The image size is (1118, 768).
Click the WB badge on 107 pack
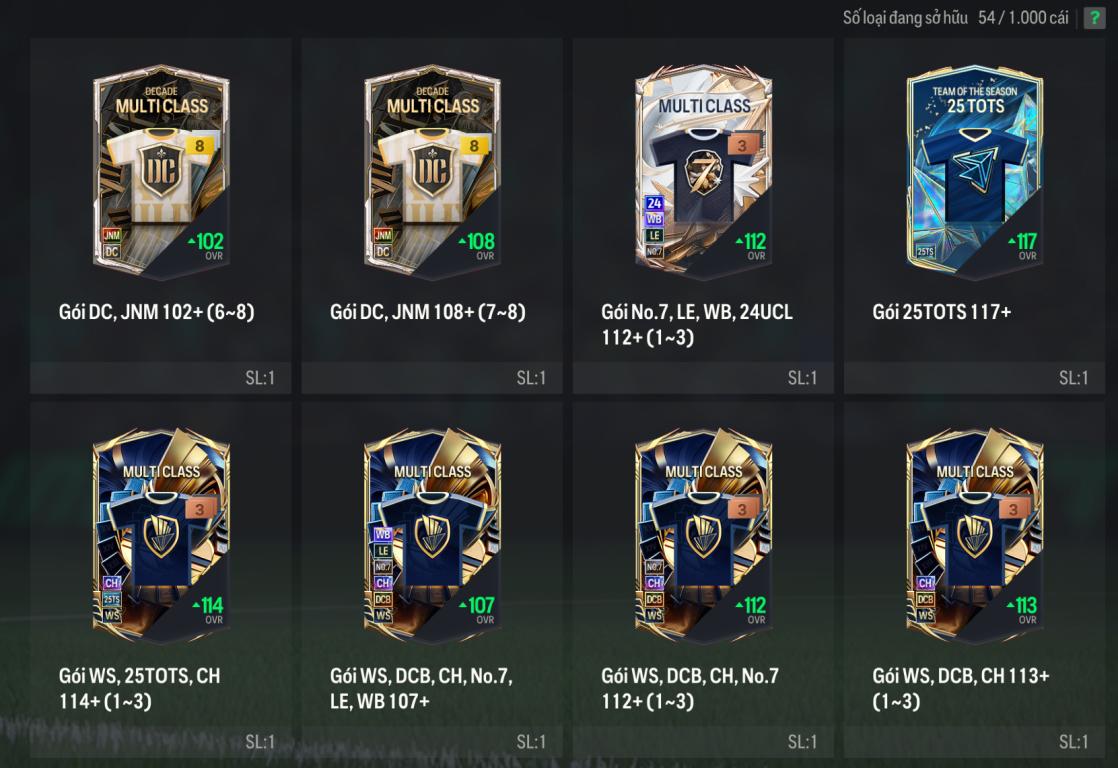pyautogui.click(x=383, y=534)
